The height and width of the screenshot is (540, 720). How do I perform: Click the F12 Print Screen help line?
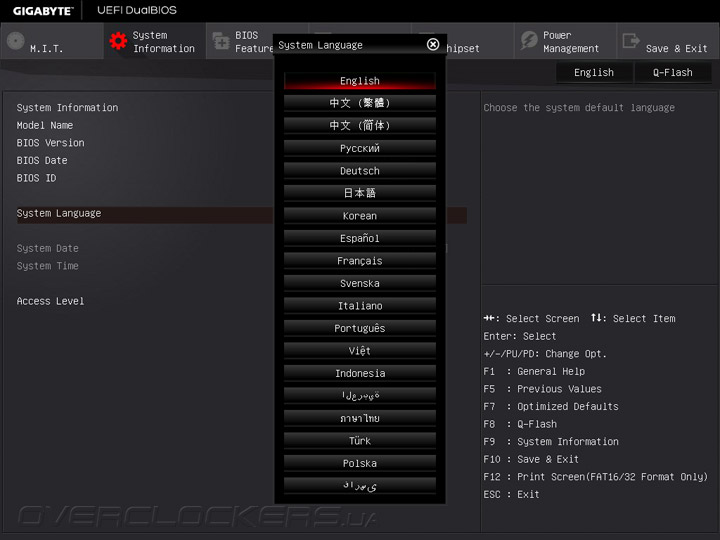pyautogui.click(x=596, y=477)
